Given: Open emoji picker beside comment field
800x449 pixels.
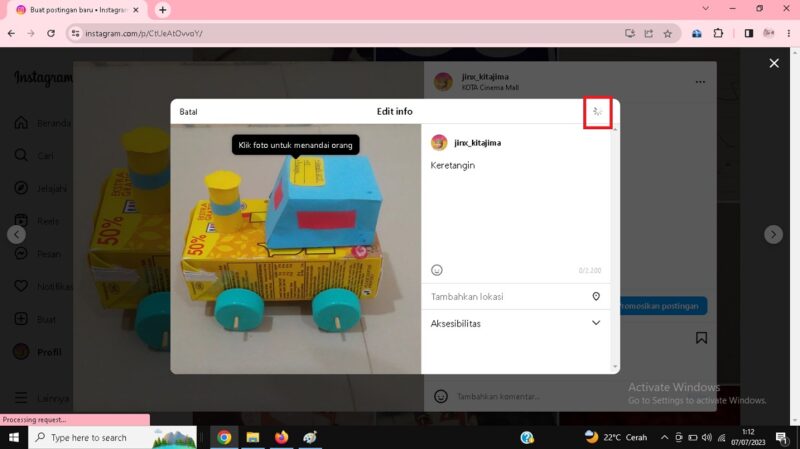Looking at the screenshot, I should tap(441, 396).
